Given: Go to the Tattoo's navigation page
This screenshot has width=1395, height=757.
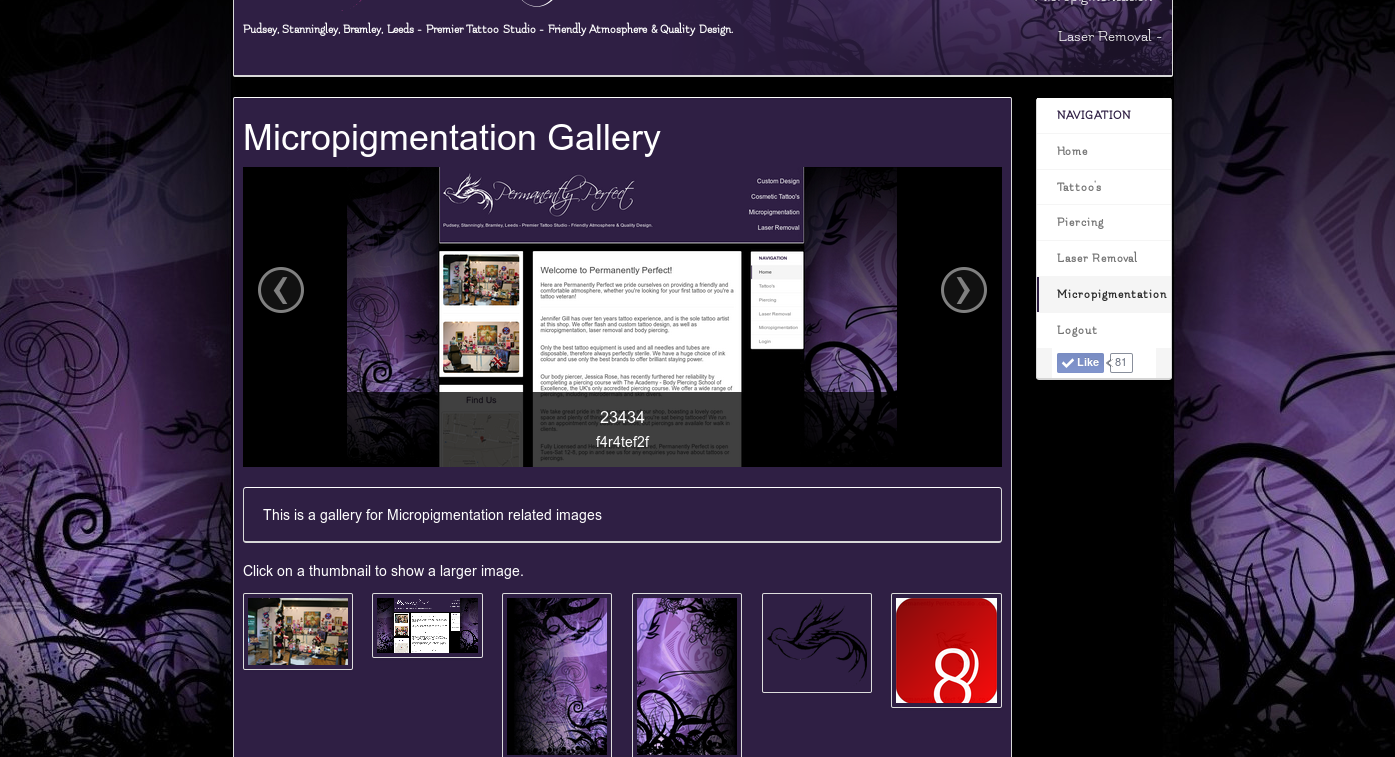Looking at the screenshot, I should 1079,187.
